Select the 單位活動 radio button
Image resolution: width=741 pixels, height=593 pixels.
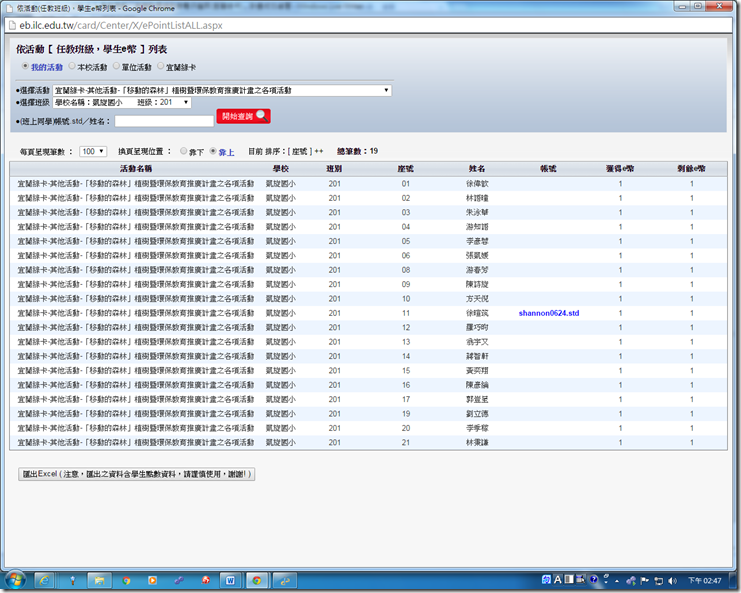(116, 67)
